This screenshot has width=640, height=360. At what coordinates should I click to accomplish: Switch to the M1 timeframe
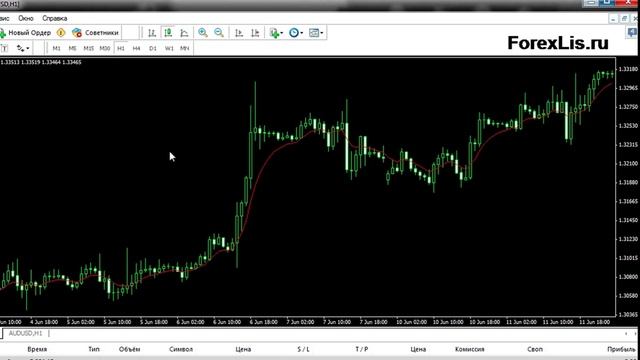(x=56, y=48)
